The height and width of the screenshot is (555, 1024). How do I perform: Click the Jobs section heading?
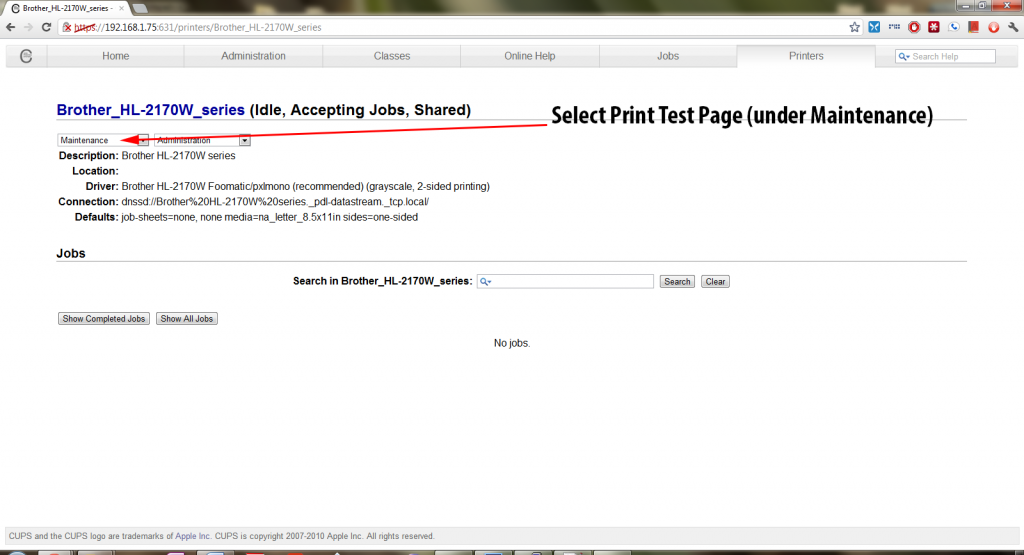(x=71, y=253)
